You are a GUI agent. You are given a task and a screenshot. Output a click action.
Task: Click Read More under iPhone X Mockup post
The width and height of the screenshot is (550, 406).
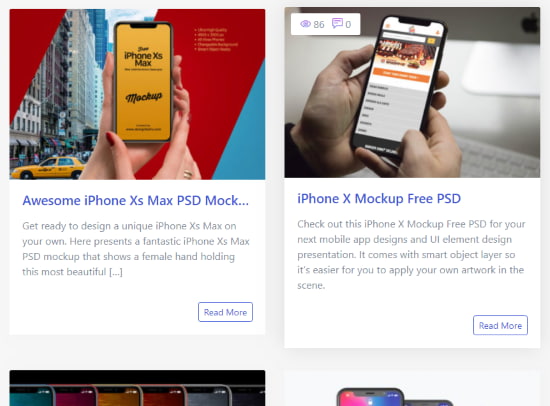pos(500,325)
